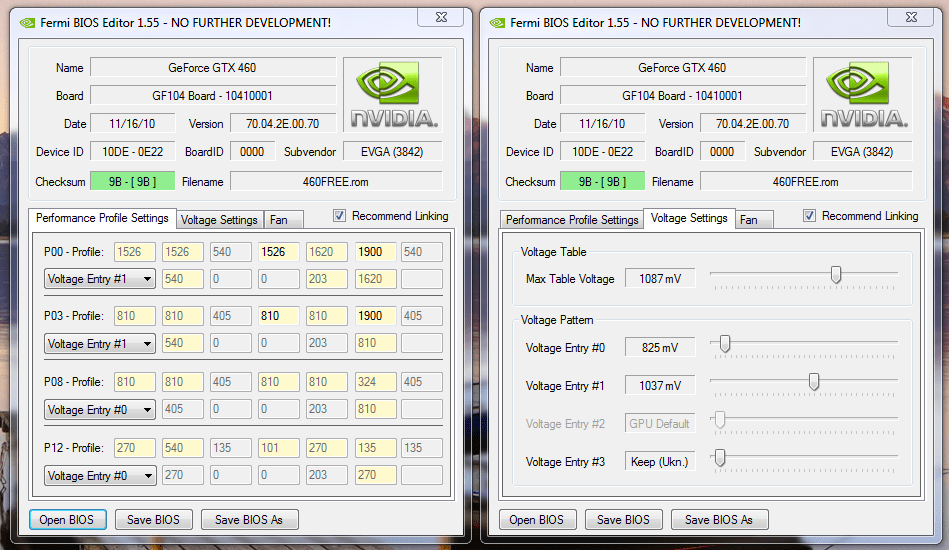The image size is (949, 550).
Task: Switch to Fan tab in left window
Action: (283, 220)
